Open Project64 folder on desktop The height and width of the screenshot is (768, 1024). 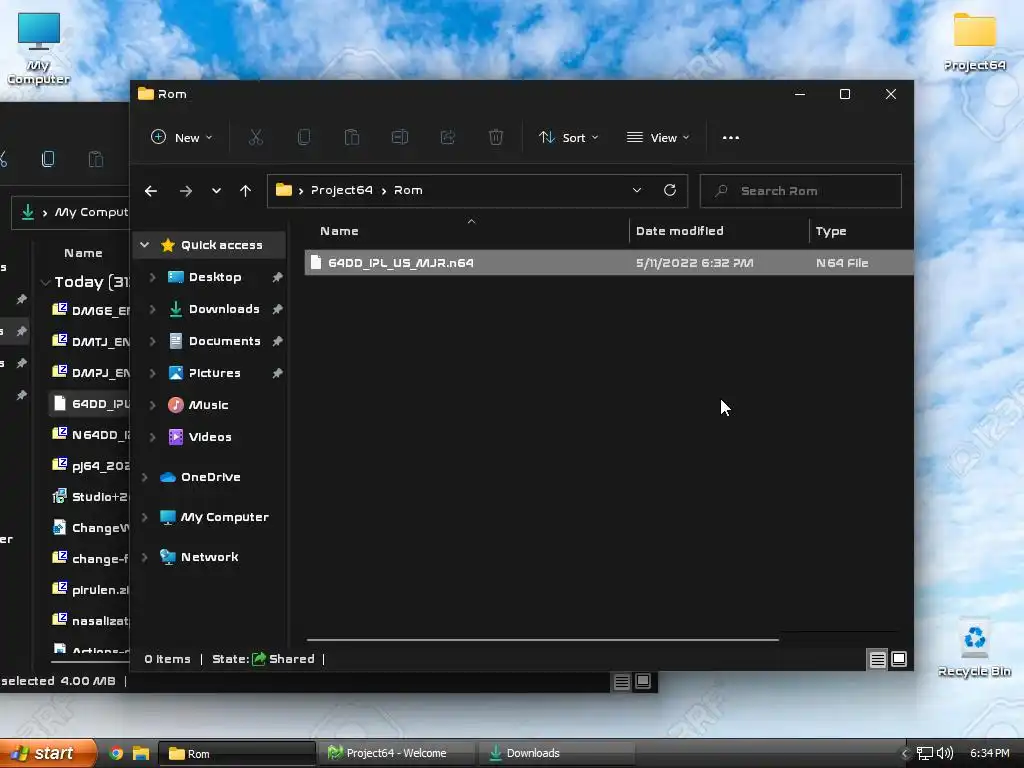click(x=974, y=42)
